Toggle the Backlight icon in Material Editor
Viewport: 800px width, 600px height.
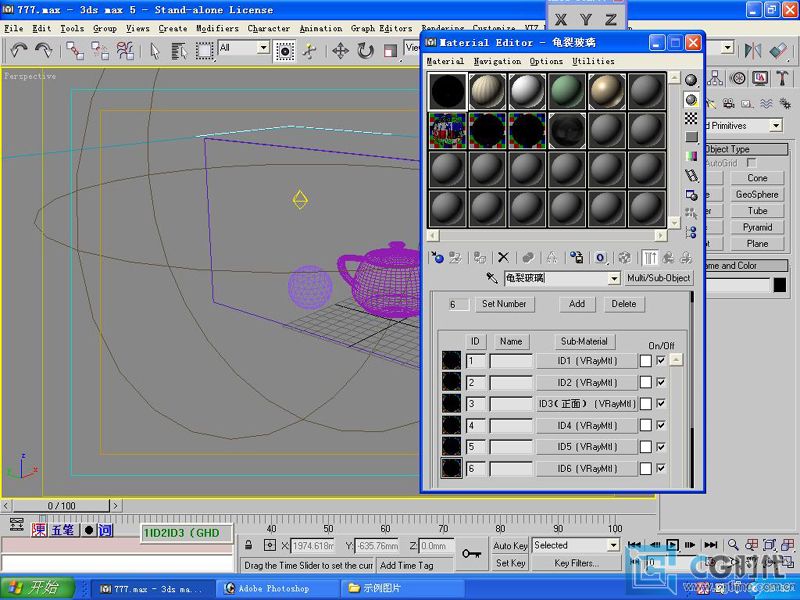tap(691, 99)
